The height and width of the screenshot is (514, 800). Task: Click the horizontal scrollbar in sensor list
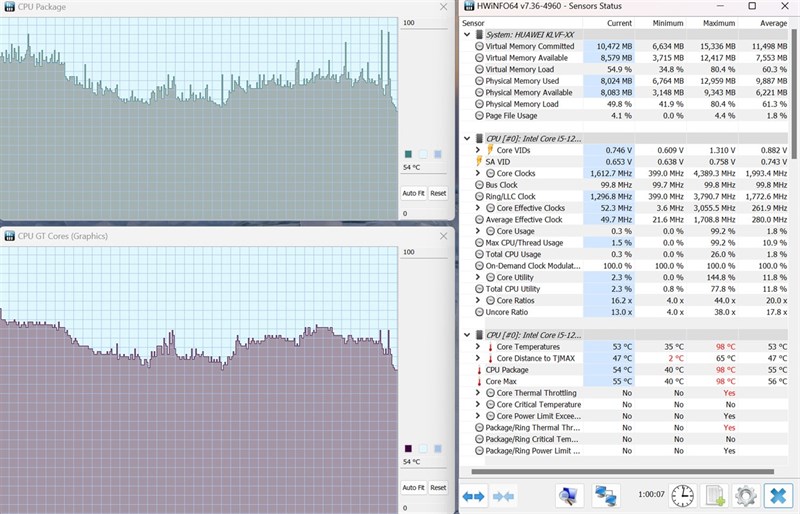pyautogui.click(x=622, y=472)
